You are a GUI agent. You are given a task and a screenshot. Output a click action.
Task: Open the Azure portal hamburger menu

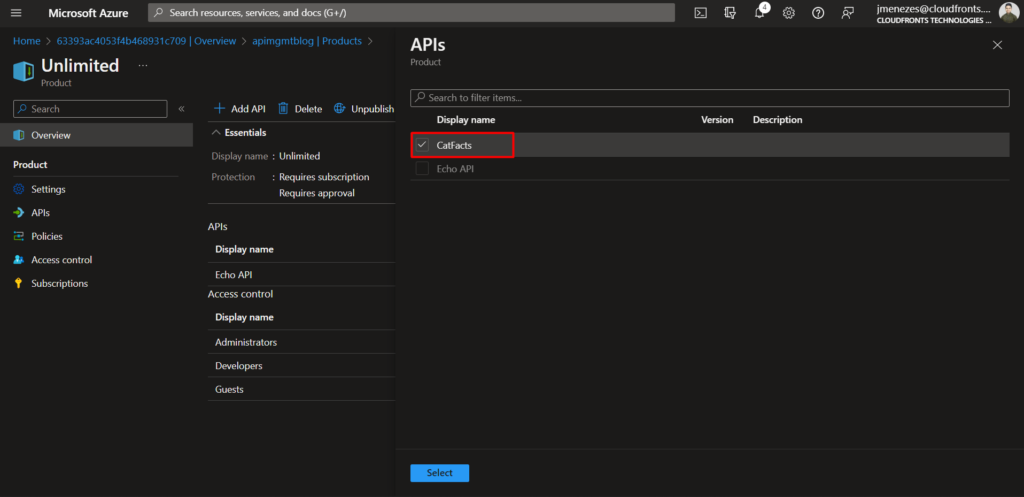pyautogui.click(x=16, y=12)
